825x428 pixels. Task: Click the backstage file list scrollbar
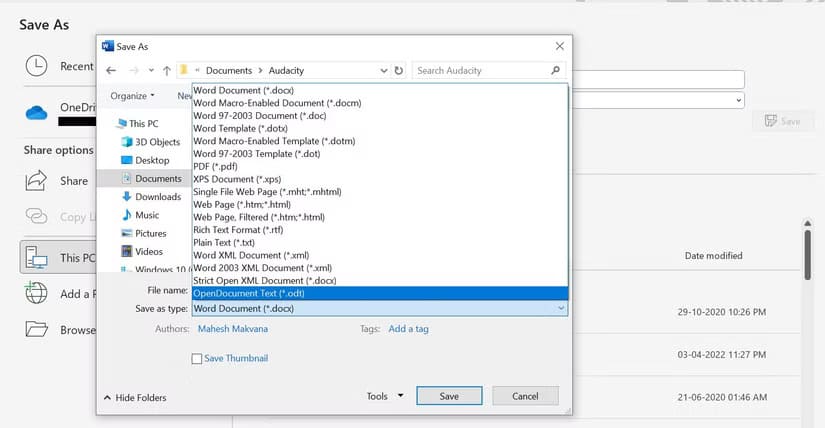click(x=808, y=256)
